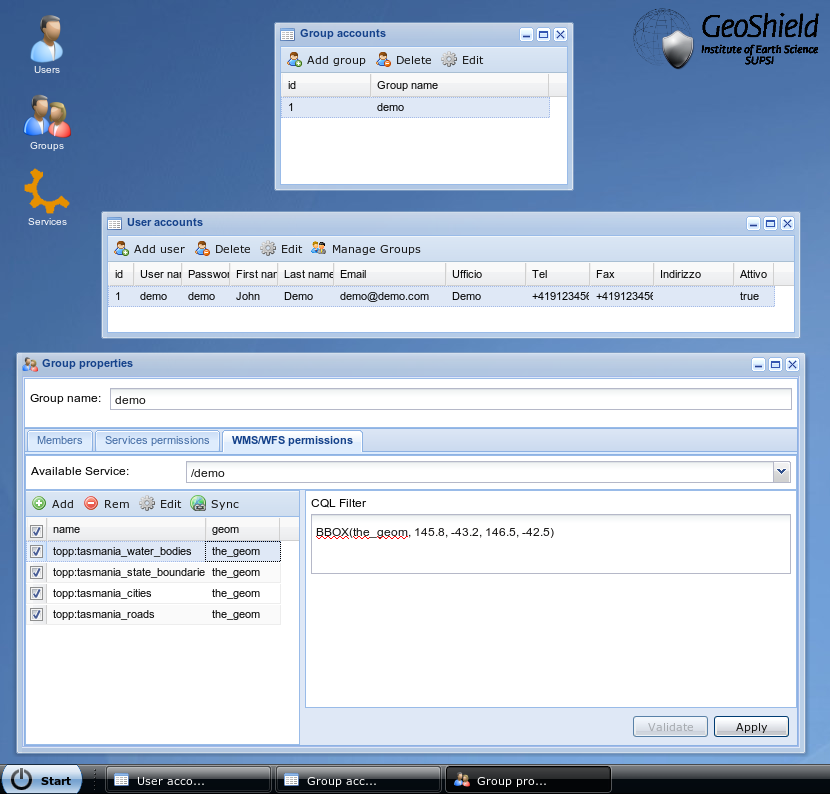Expand the Available Service dropdown
Screen dimensions: 830x794
pos(781,472)
